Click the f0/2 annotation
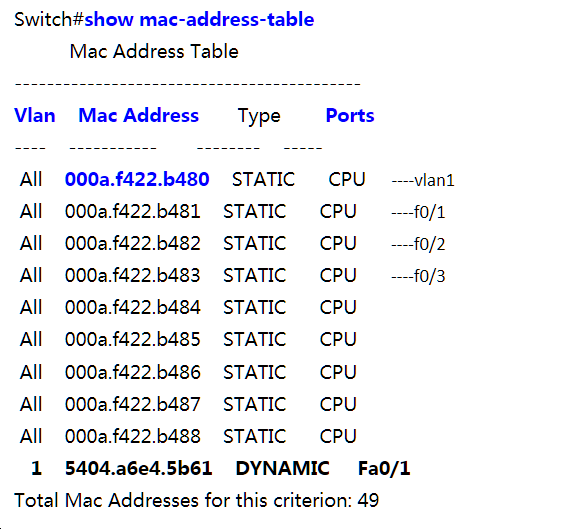 (x=418, y=244)
